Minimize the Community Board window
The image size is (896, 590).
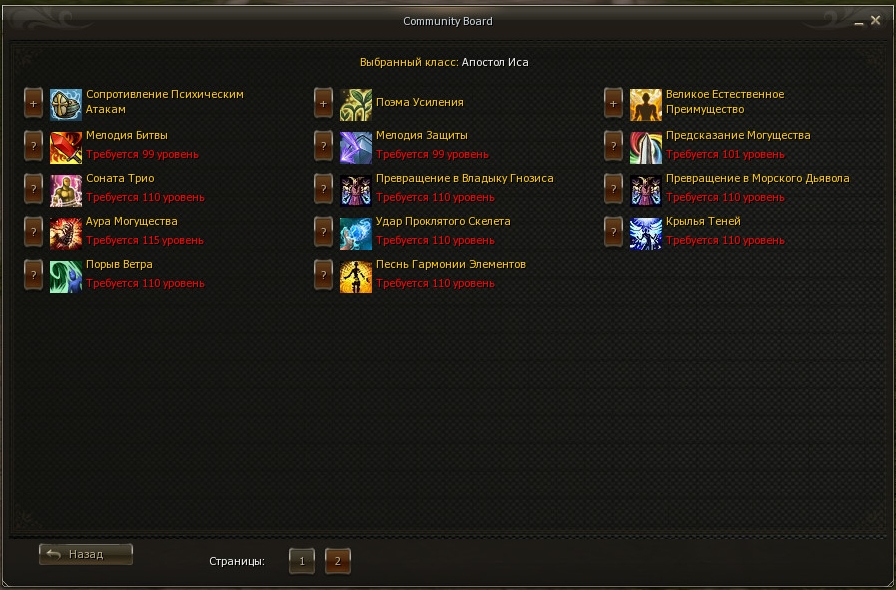[x=858, y=22]
